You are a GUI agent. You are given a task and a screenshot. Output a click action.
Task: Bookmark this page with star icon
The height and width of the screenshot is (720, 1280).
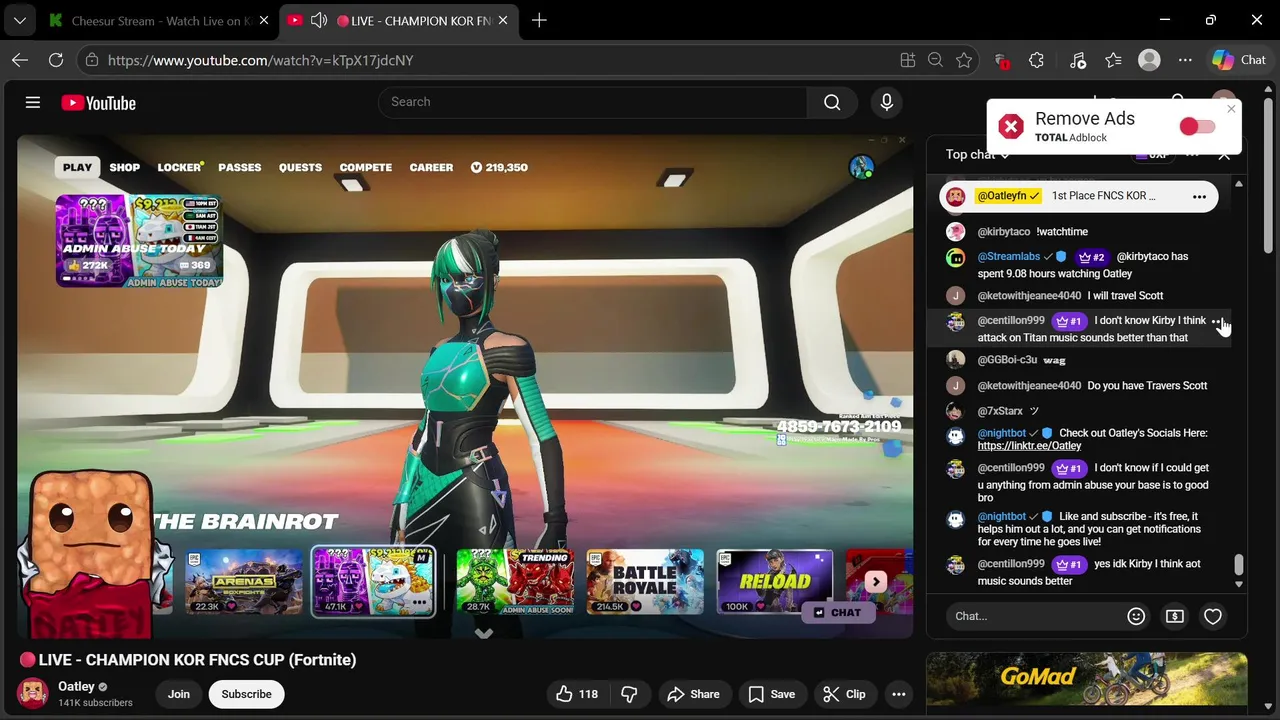[x=964, y=60]
